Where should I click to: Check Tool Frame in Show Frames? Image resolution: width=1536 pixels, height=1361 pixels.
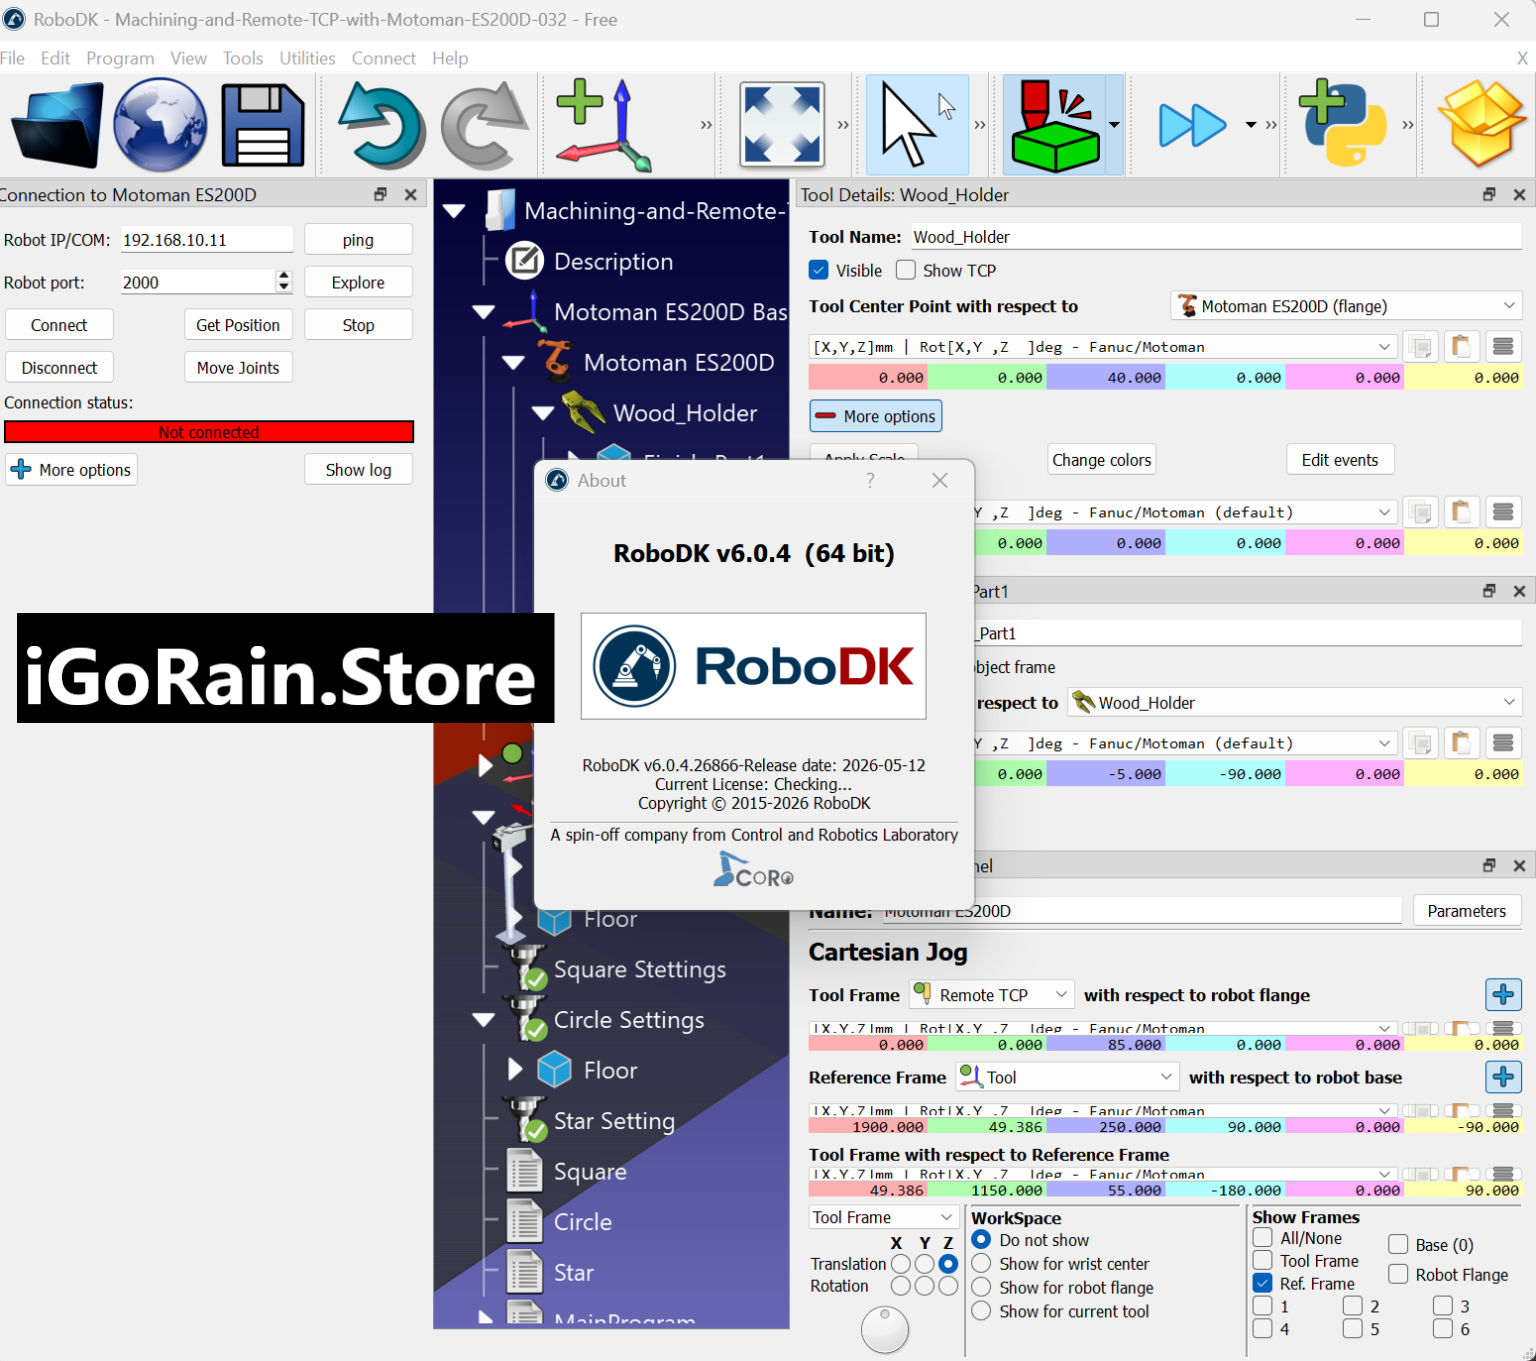click(1263, 1261)
